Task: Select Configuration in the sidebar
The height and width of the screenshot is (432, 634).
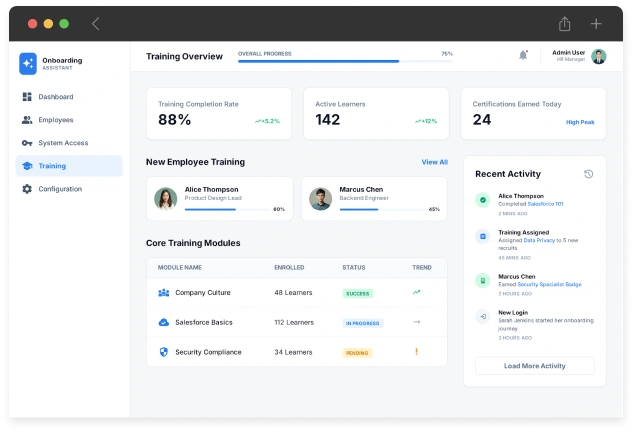Action: click(x=59, y=189)
